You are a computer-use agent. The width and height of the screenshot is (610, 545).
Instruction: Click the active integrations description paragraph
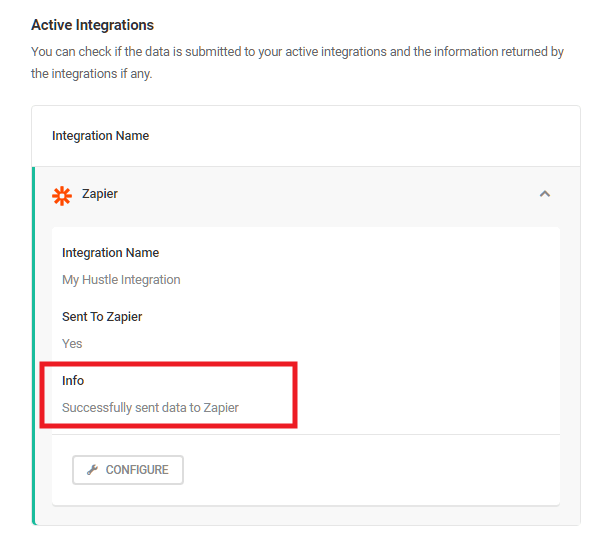tap(297, 63)
